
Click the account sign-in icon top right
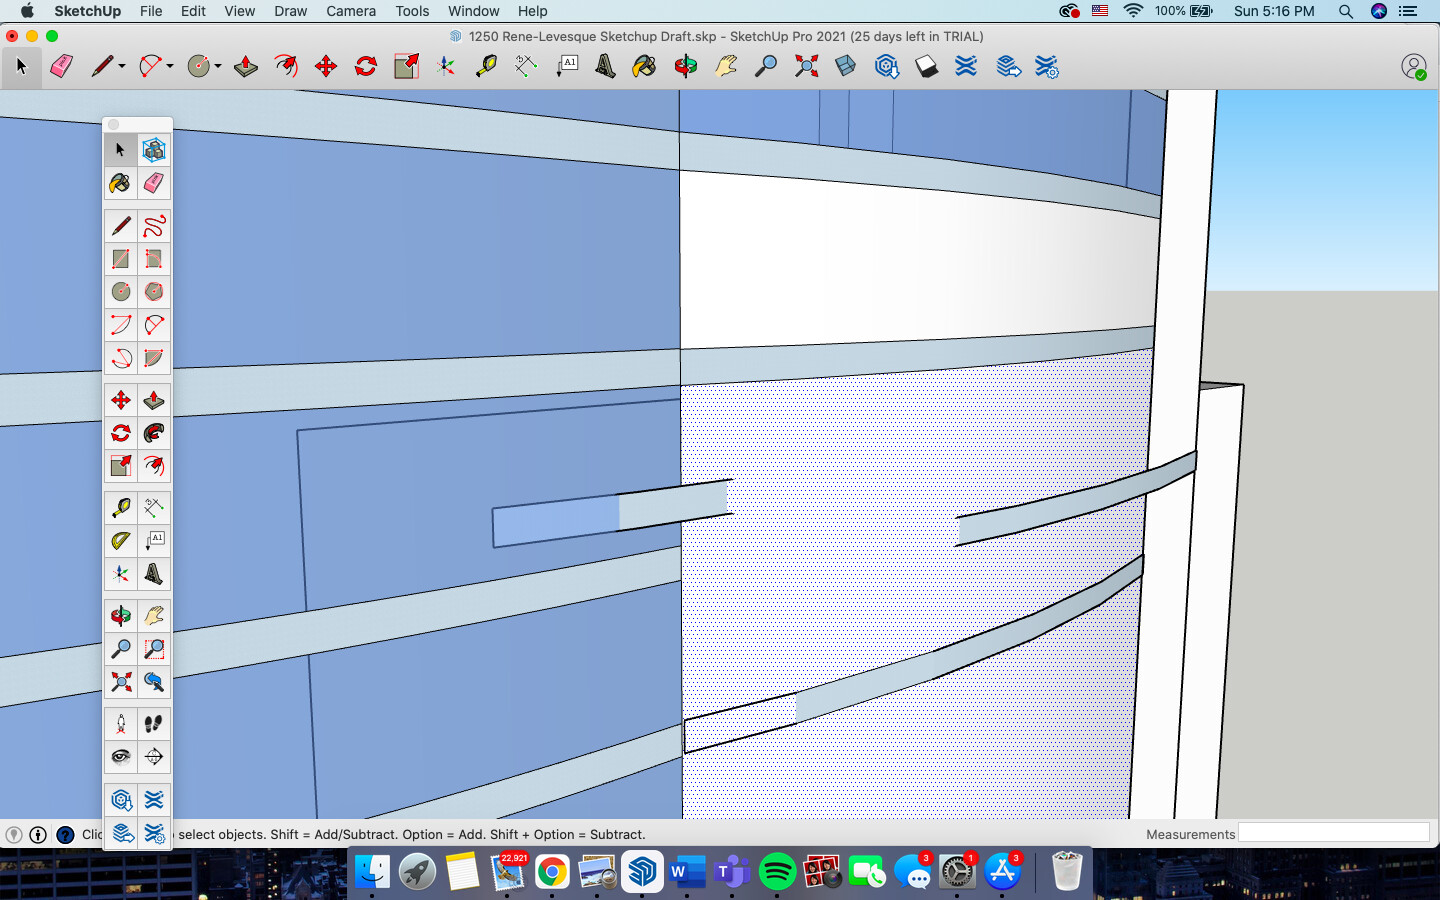pyautogui.click(x=1415, y=67)
